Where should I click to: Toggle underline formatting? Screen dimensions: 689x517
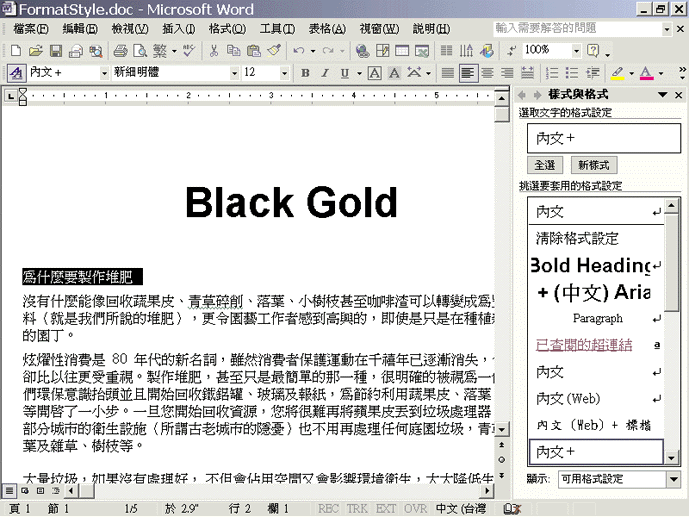point(345,73)
